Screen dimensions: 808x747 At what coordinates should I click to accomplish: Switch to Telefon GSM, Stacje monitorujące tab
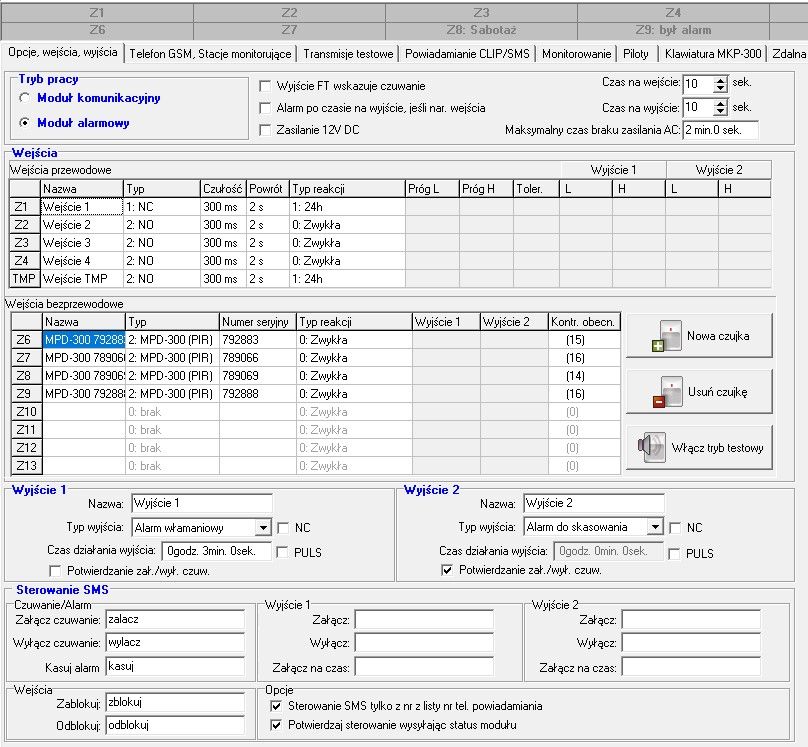[210, 54]
